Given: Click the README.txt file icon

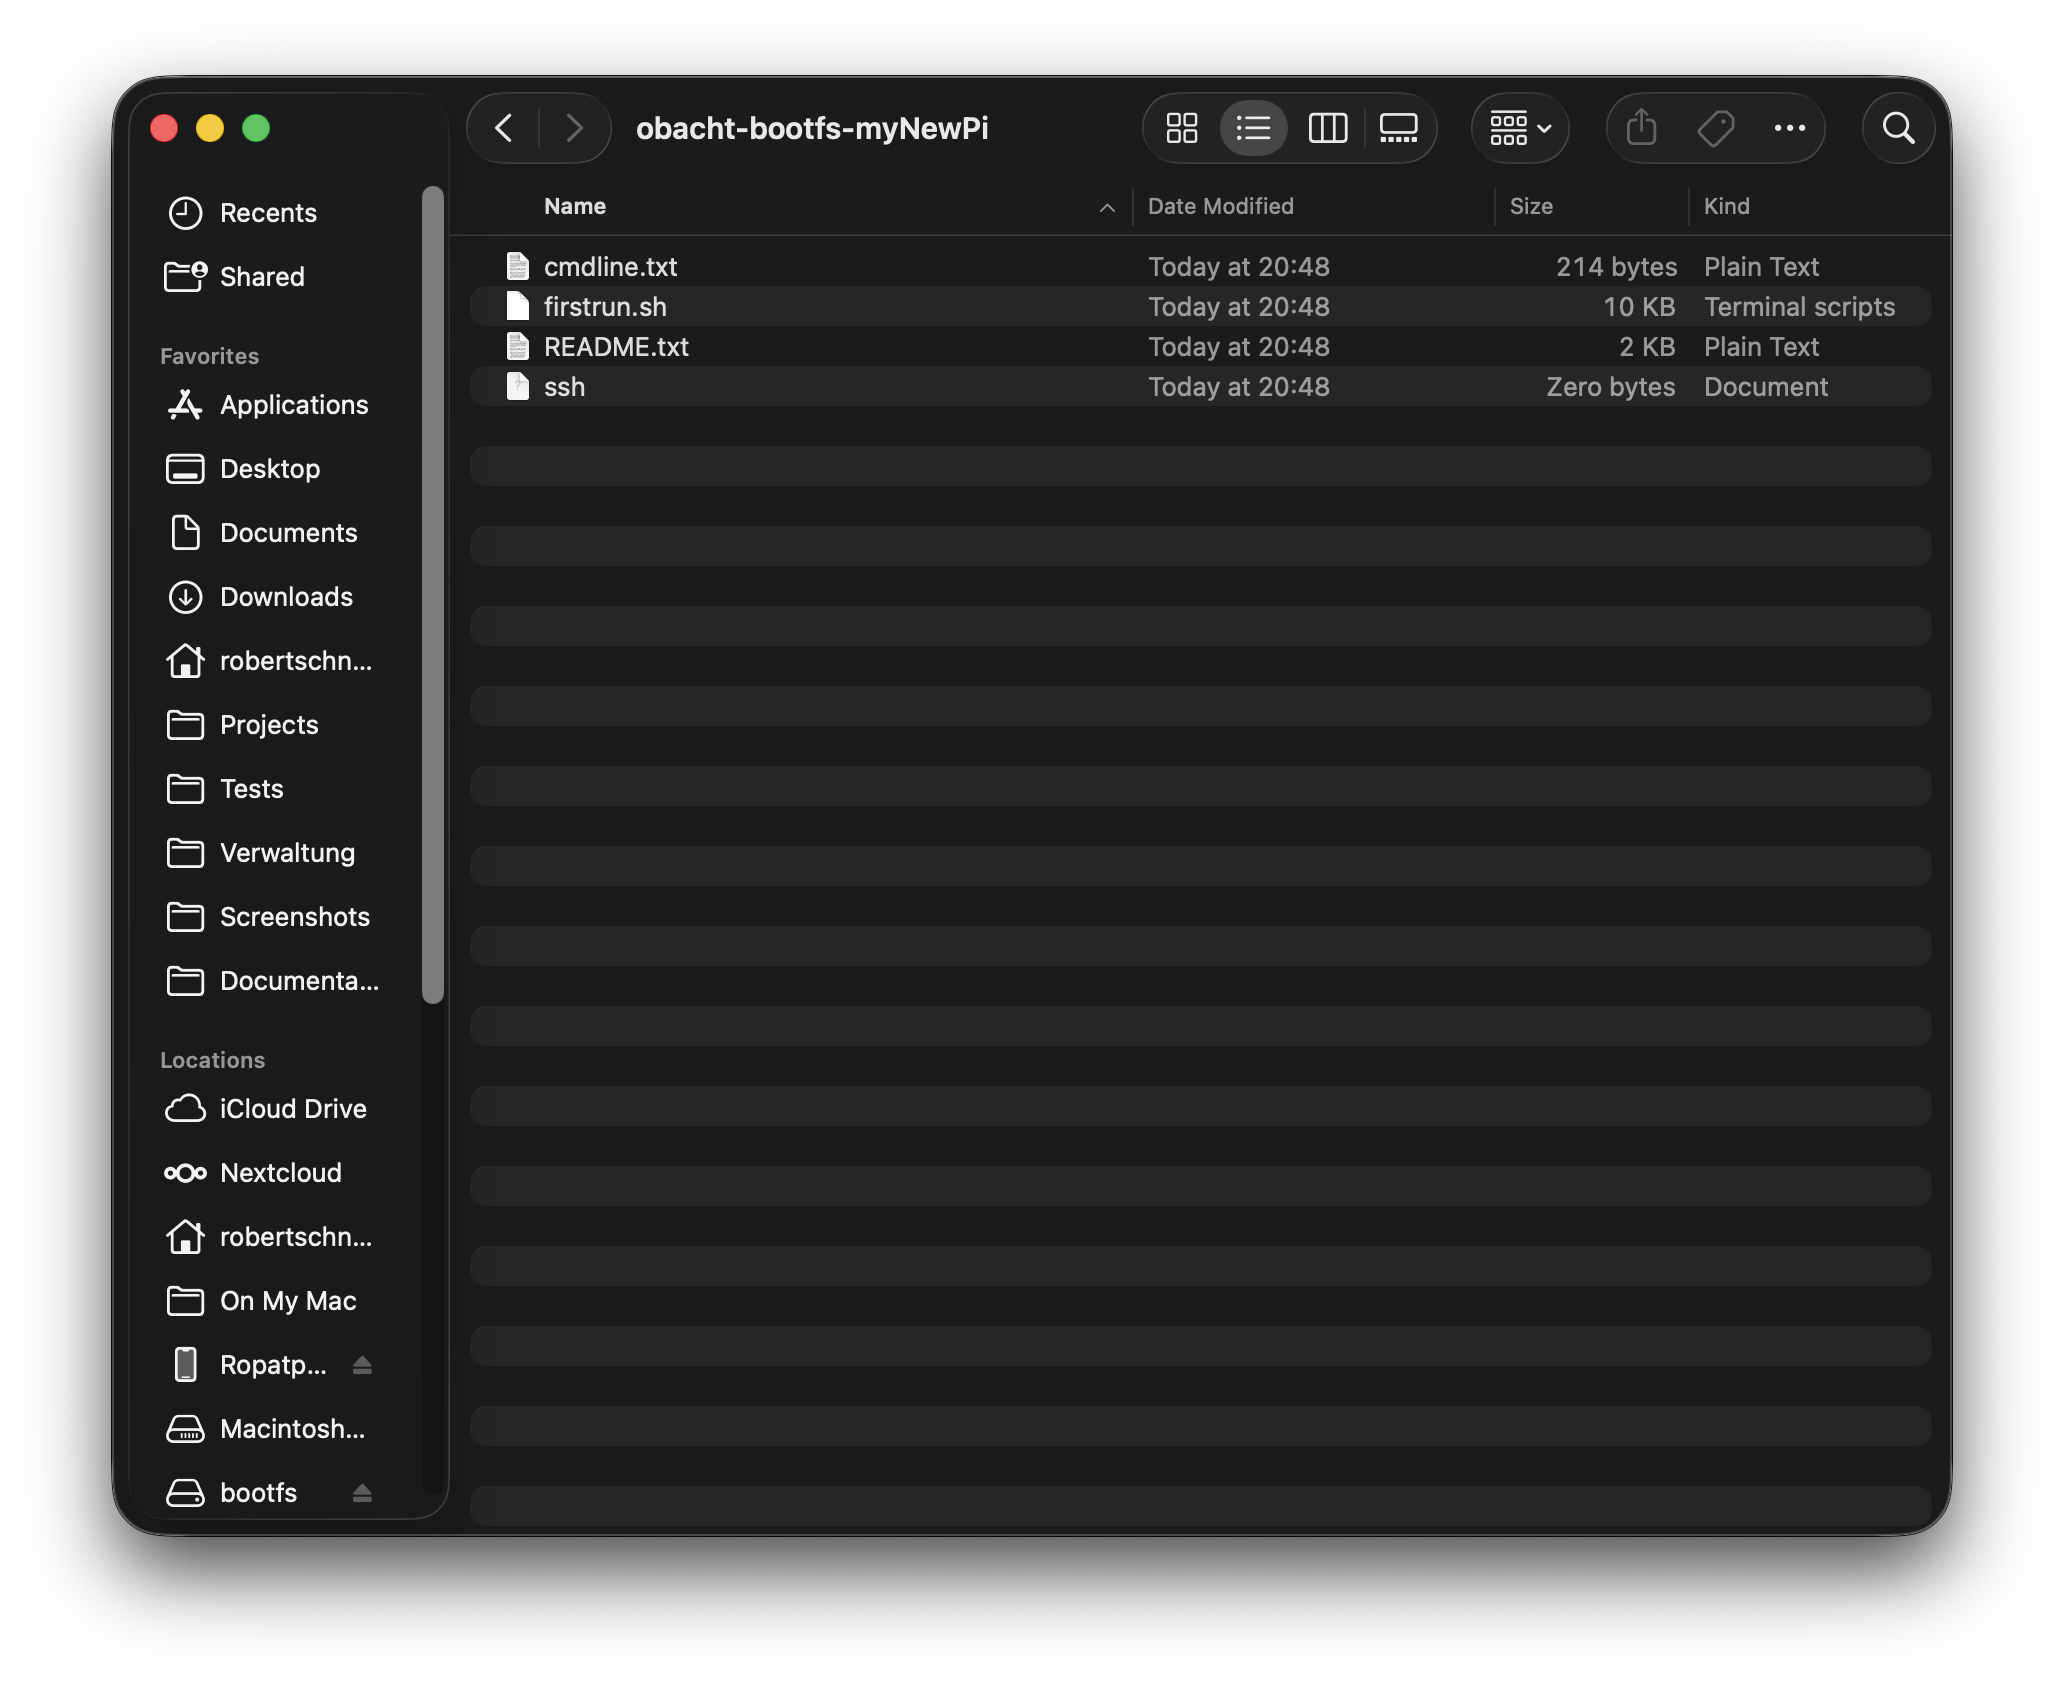Looking at the screenshot, I should pyautogui.click(x=517, y=346).
